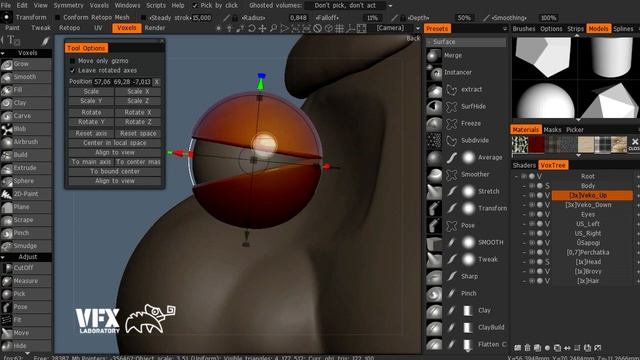
Task: Collapse the Adjust tool group
Action: pos(3,257)
